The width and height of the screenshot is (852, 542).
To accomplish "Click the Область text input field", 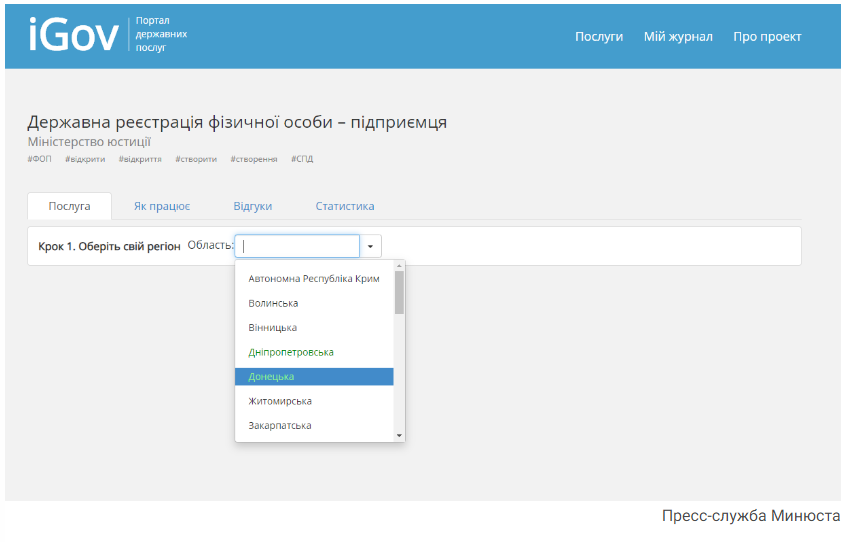I will 297,246.
